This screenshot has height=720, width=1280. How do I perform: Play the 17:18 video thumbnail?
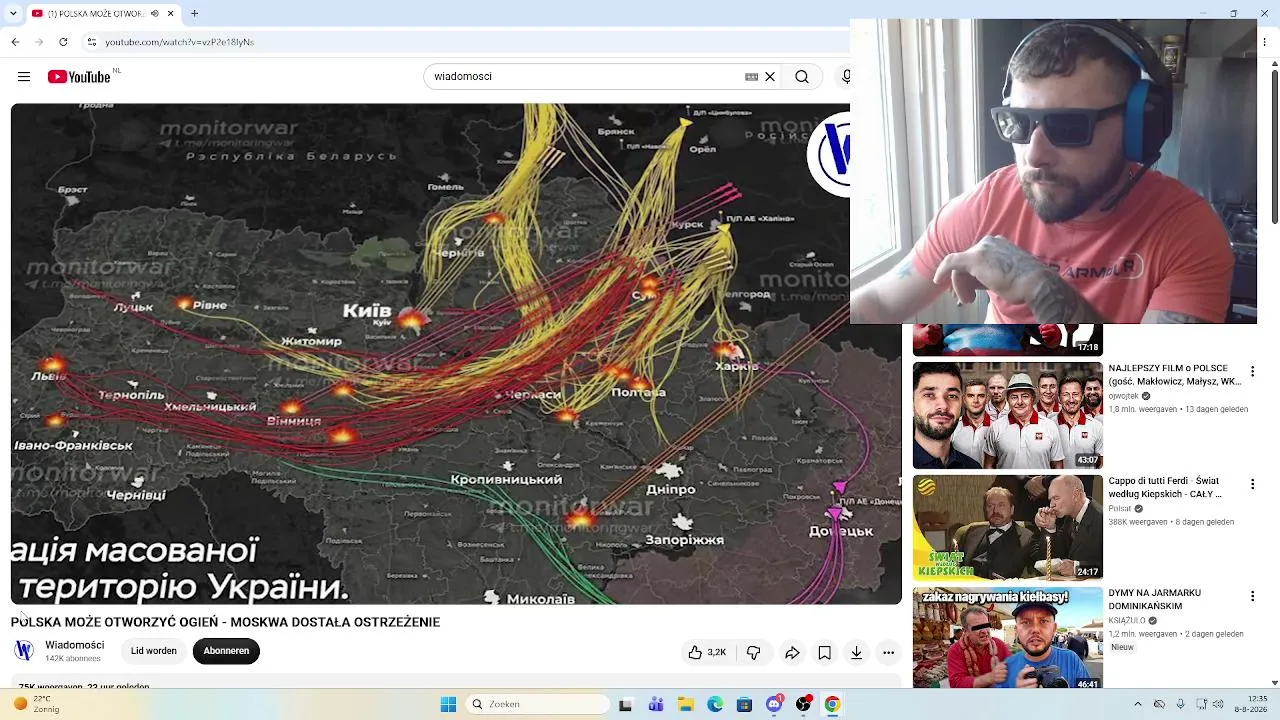pos(1008,340)
